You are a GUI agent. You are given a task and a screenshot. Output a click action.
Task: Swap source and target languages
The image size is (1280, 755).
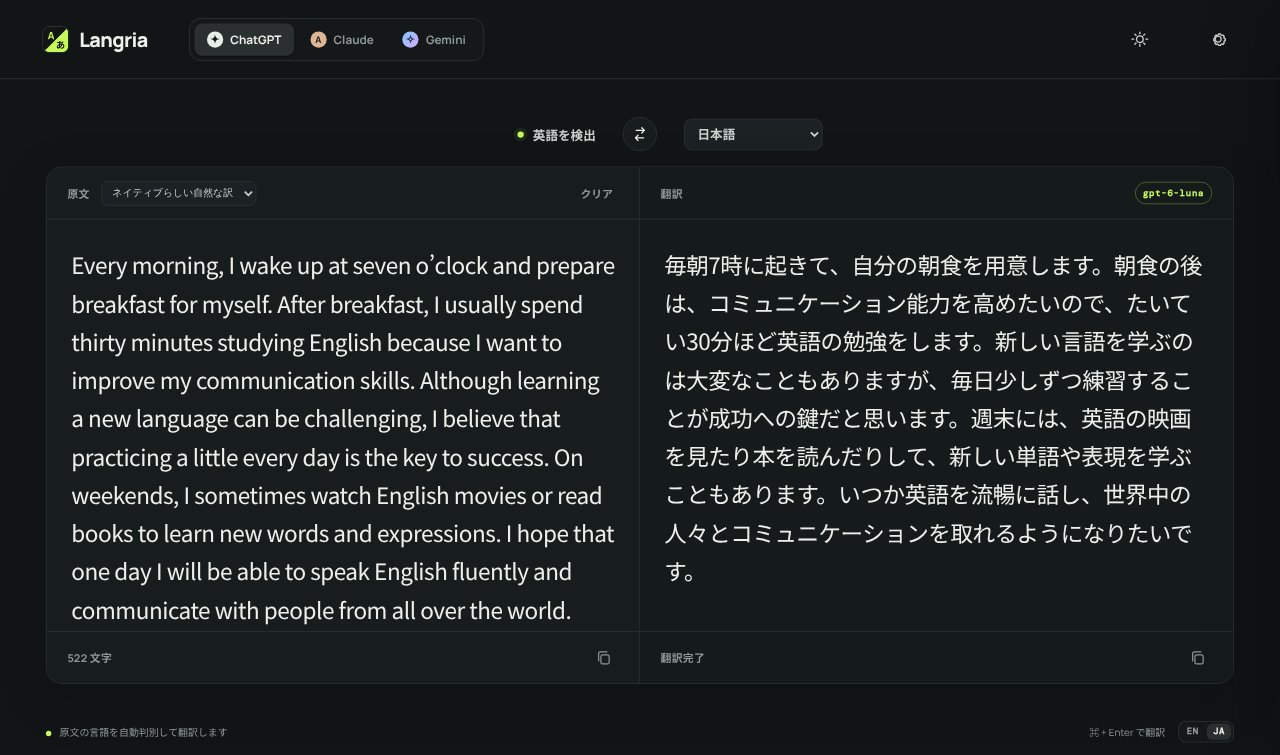[640, 134]
